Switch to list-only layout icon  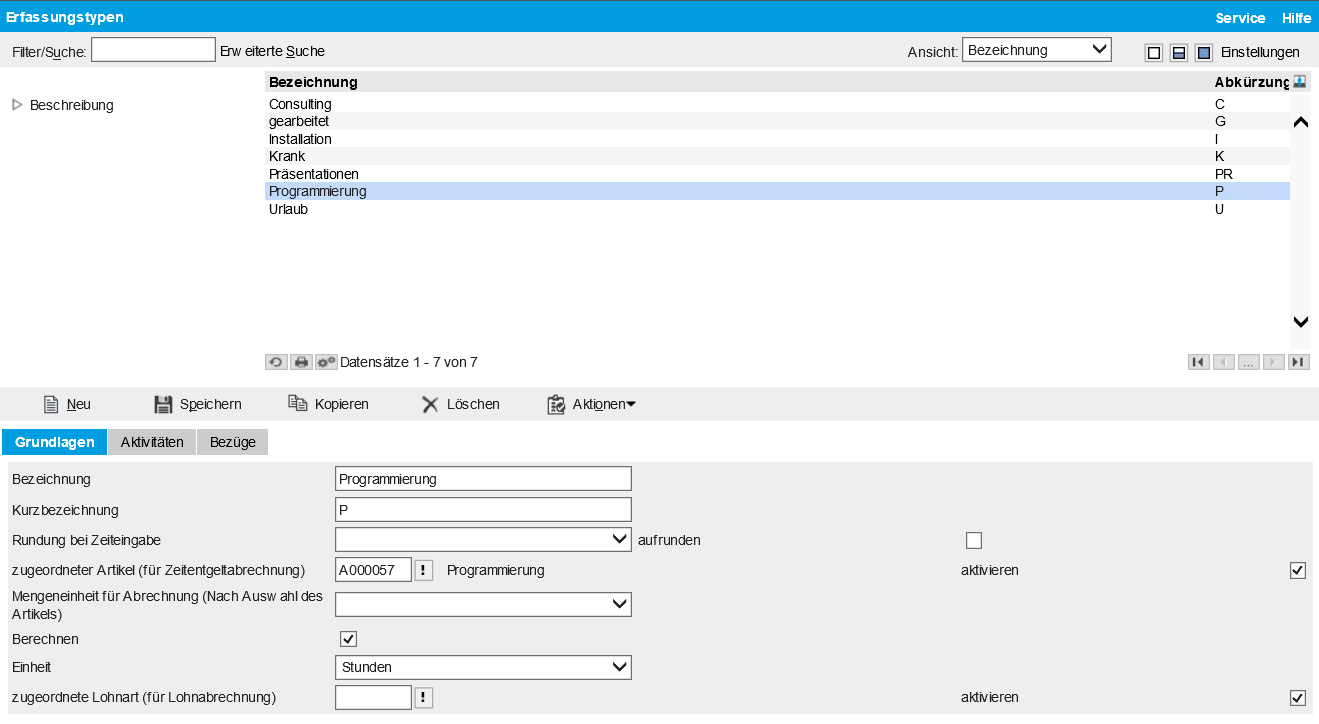pos(1154,53)
